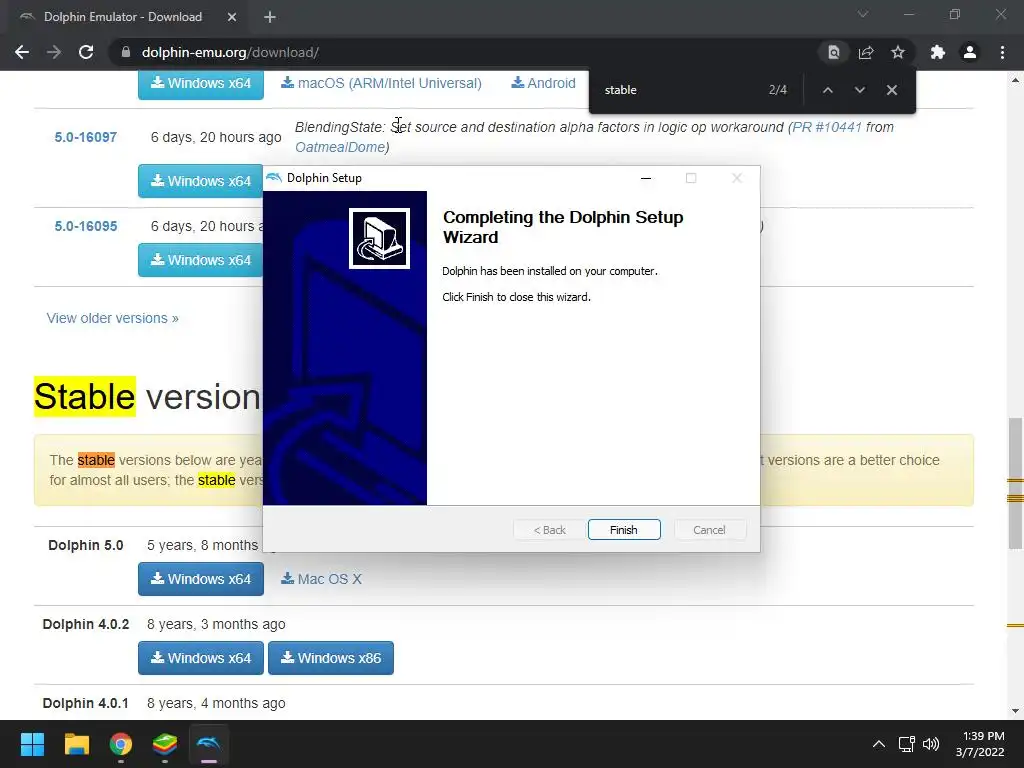Open volume control tray icon
1024x768 pixels.
coord(931,744)
